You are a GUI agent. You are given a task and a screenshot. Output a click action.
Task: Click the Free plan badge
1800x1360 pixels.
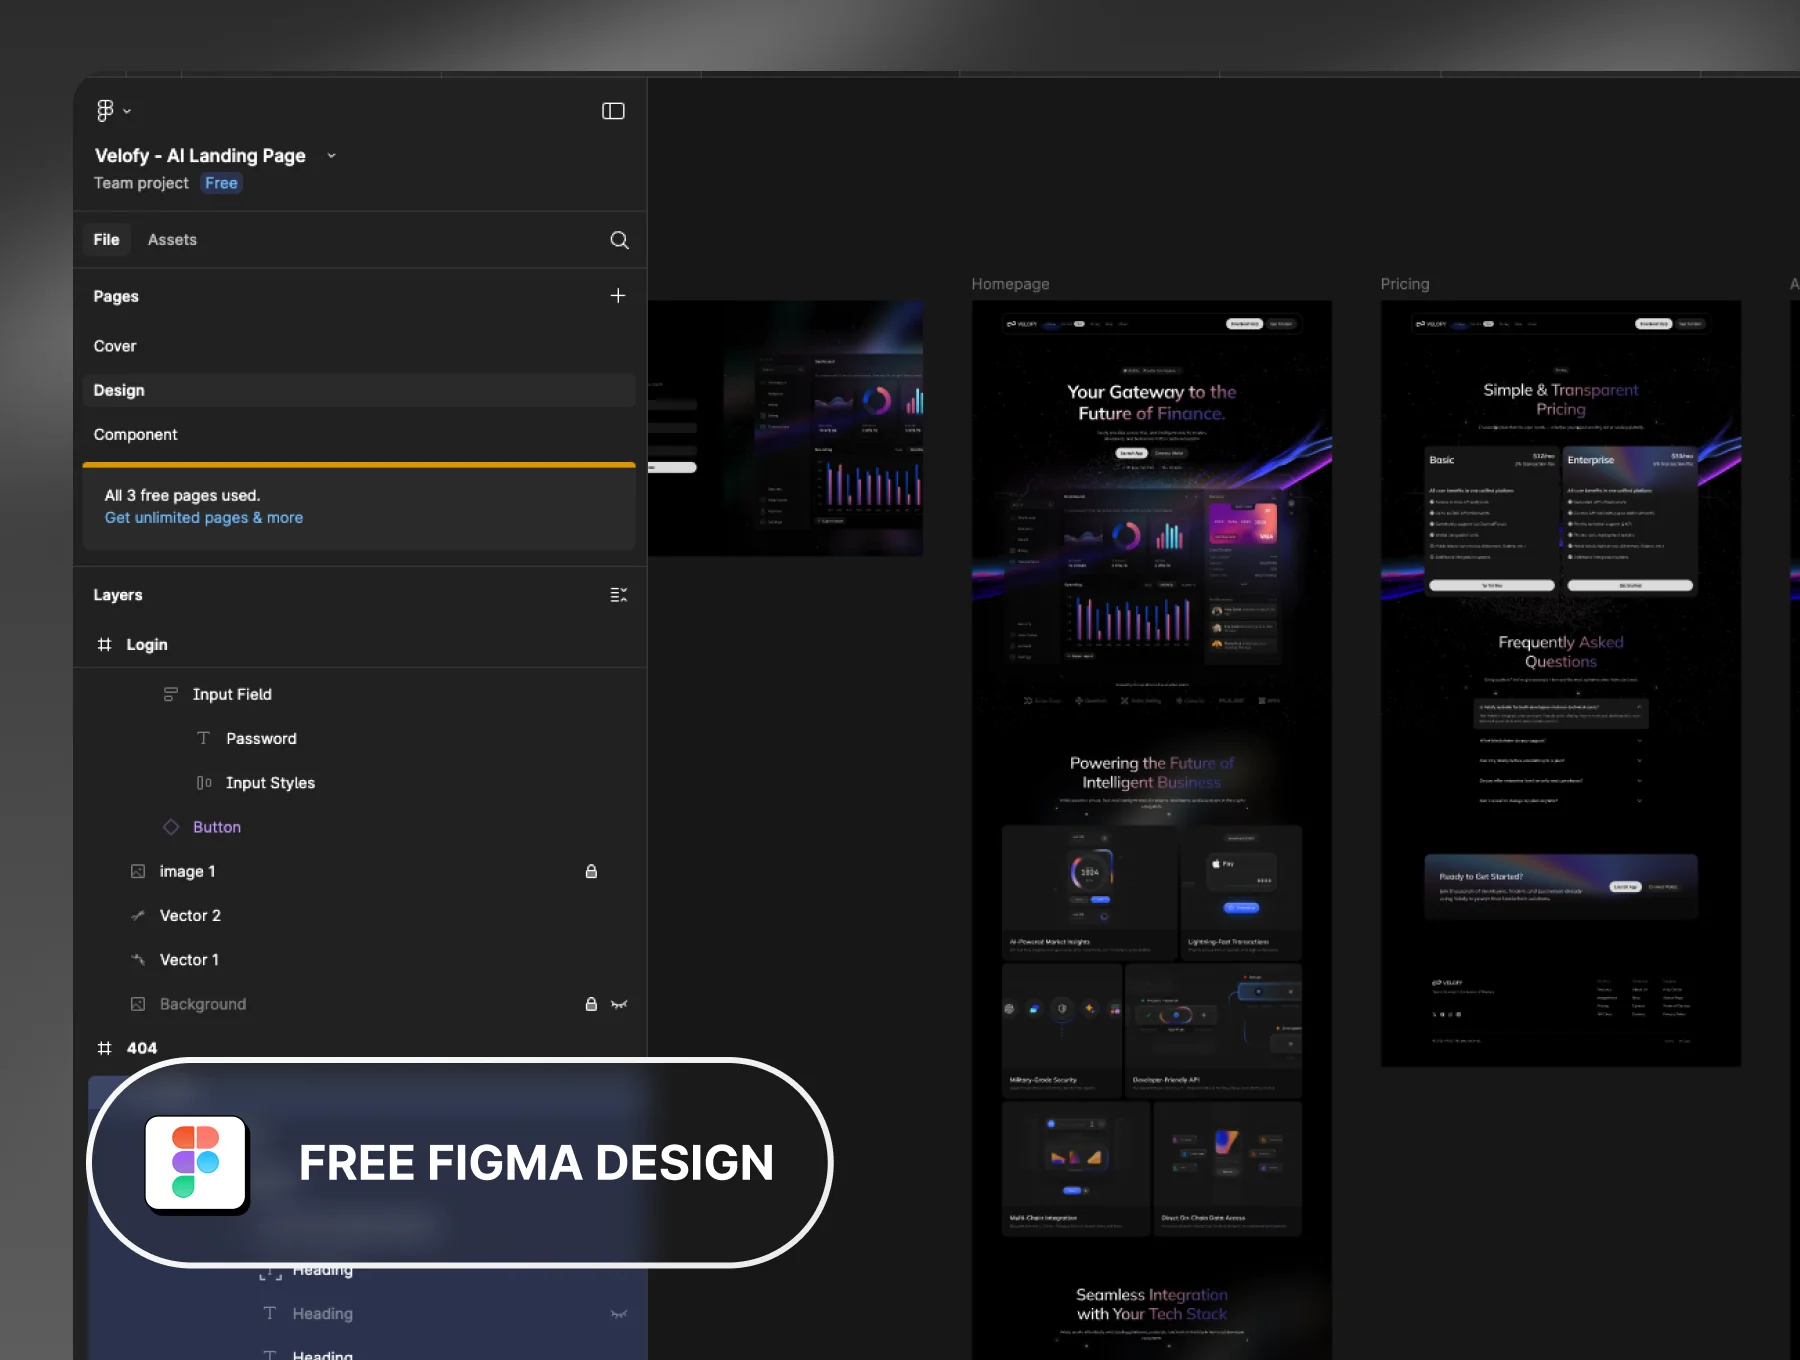(x=221, y=183)
